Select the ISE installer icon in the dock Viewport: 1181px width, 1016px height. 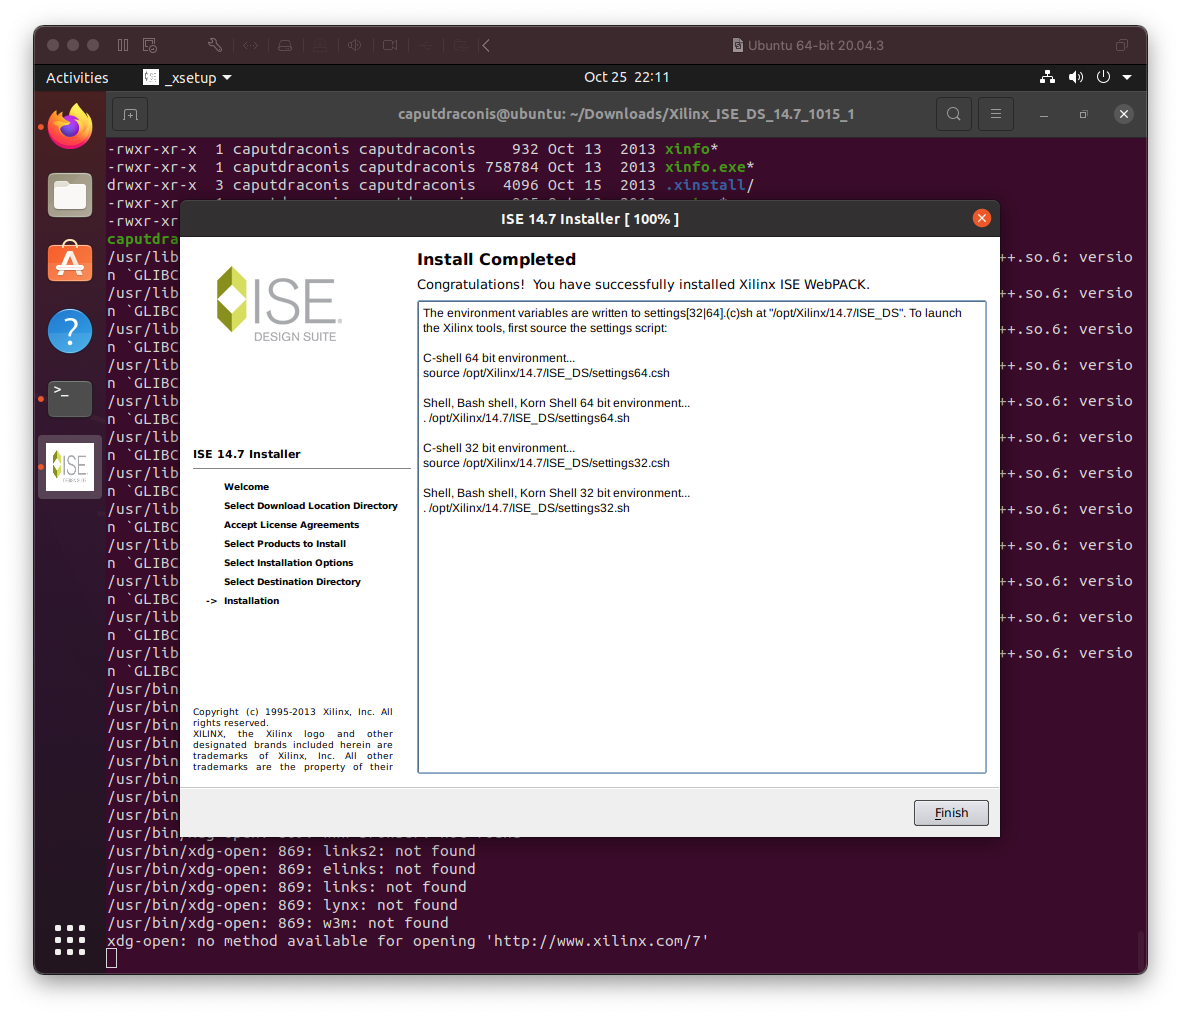[70, 467]
